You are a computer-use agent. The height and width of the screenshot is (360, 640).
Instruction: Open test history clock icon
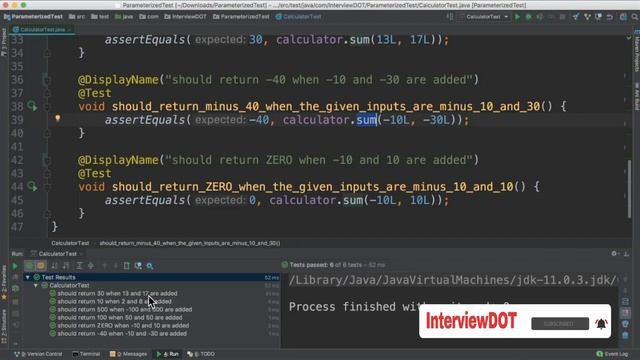point(138,266)
